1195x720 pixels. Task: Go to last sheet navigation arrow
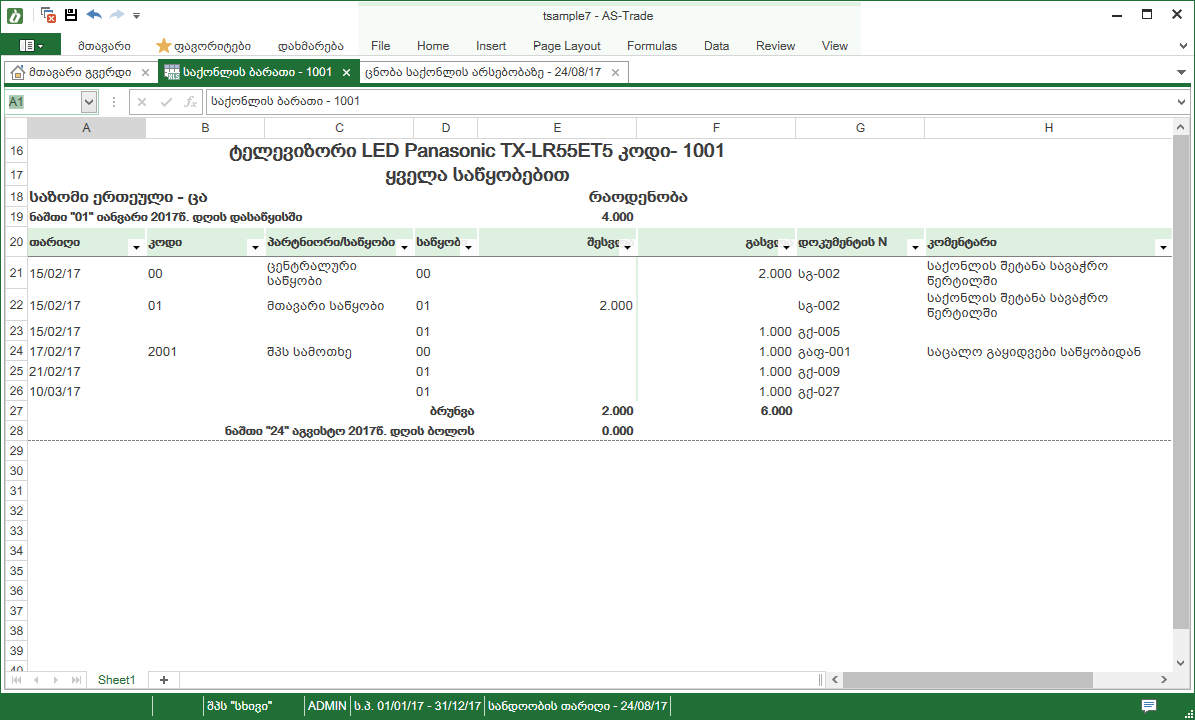click(76, 680)
